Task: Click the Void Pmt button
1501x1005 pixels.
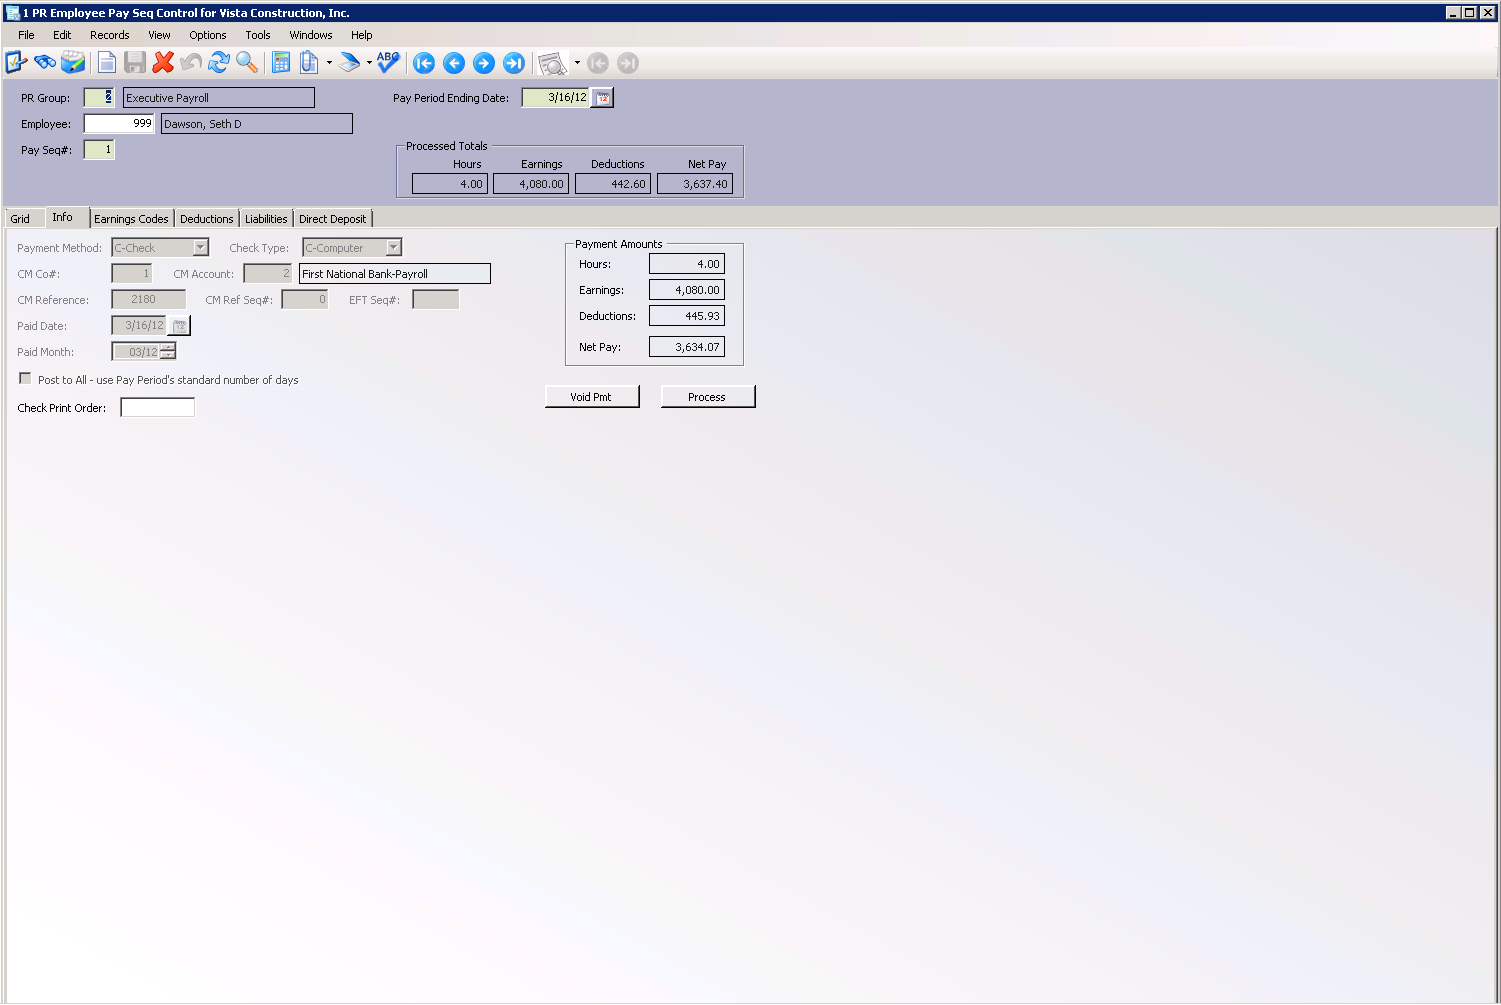Action: tap(592, 397)
